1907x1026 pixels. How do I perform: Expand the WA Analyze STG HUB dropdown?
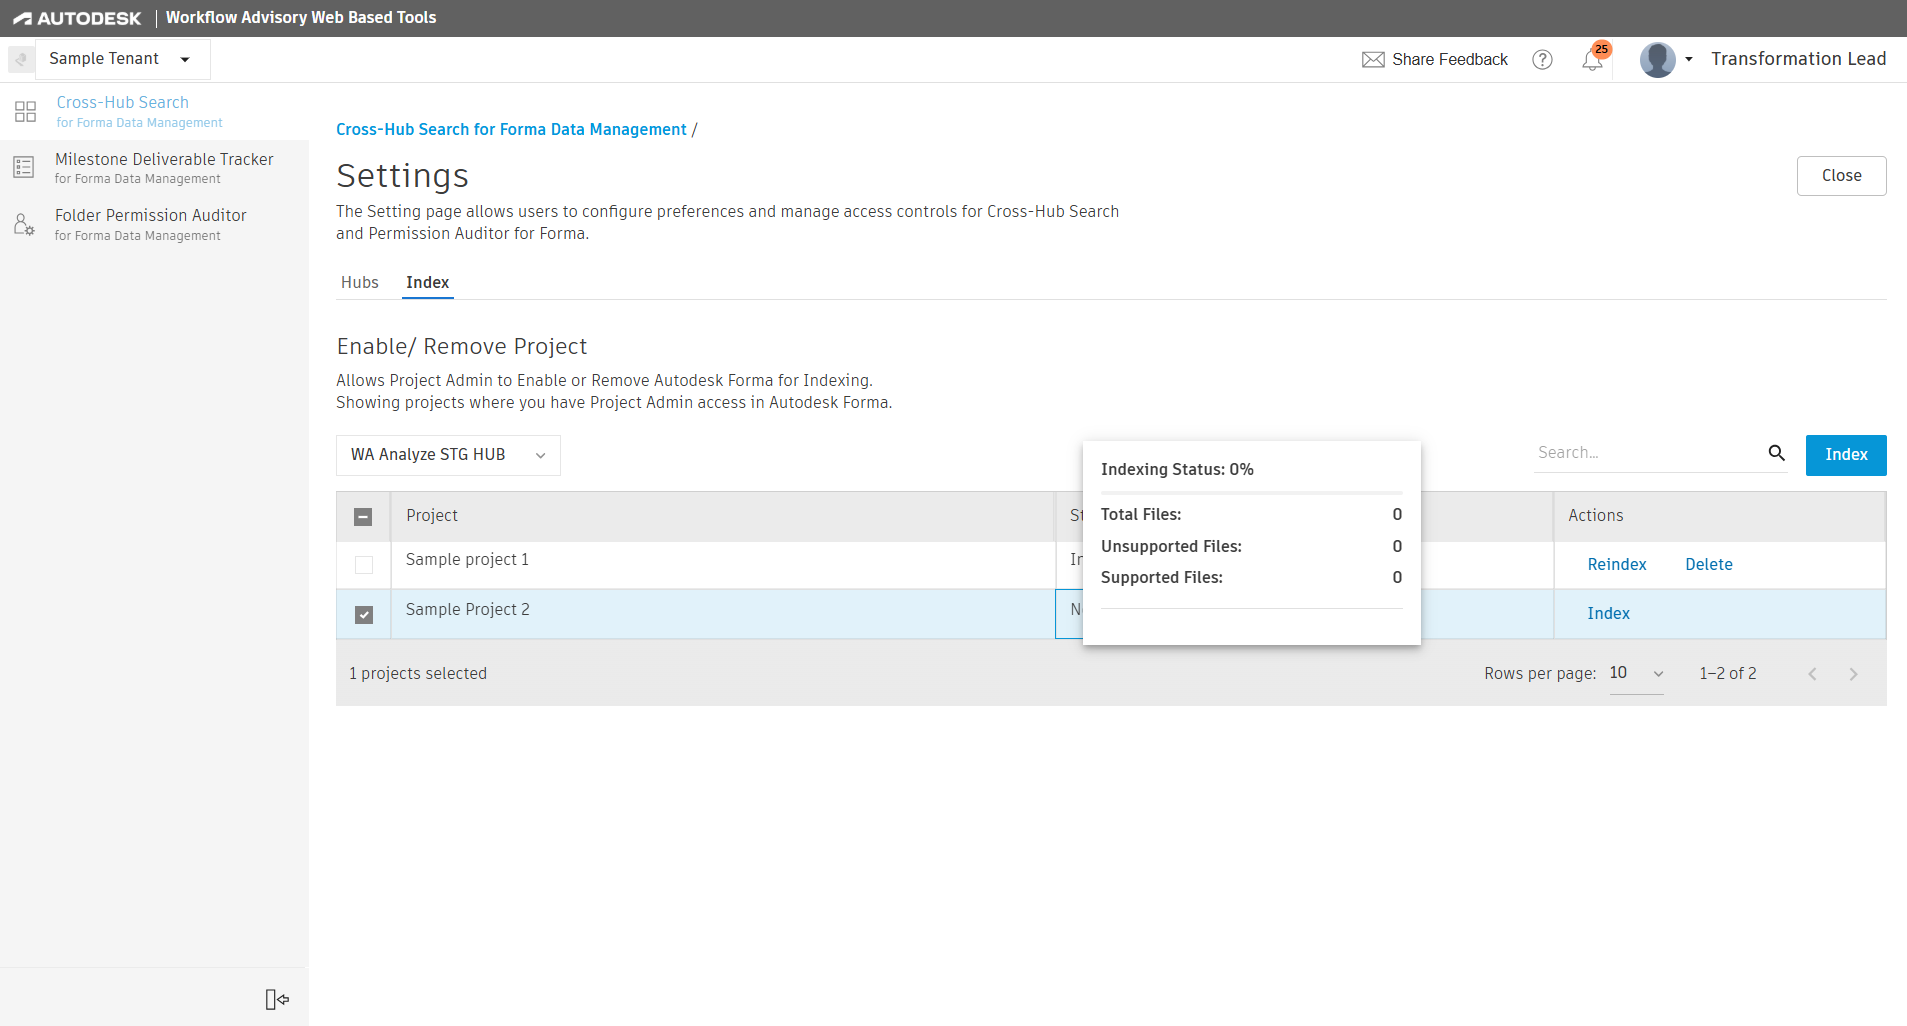pos(448,455)
